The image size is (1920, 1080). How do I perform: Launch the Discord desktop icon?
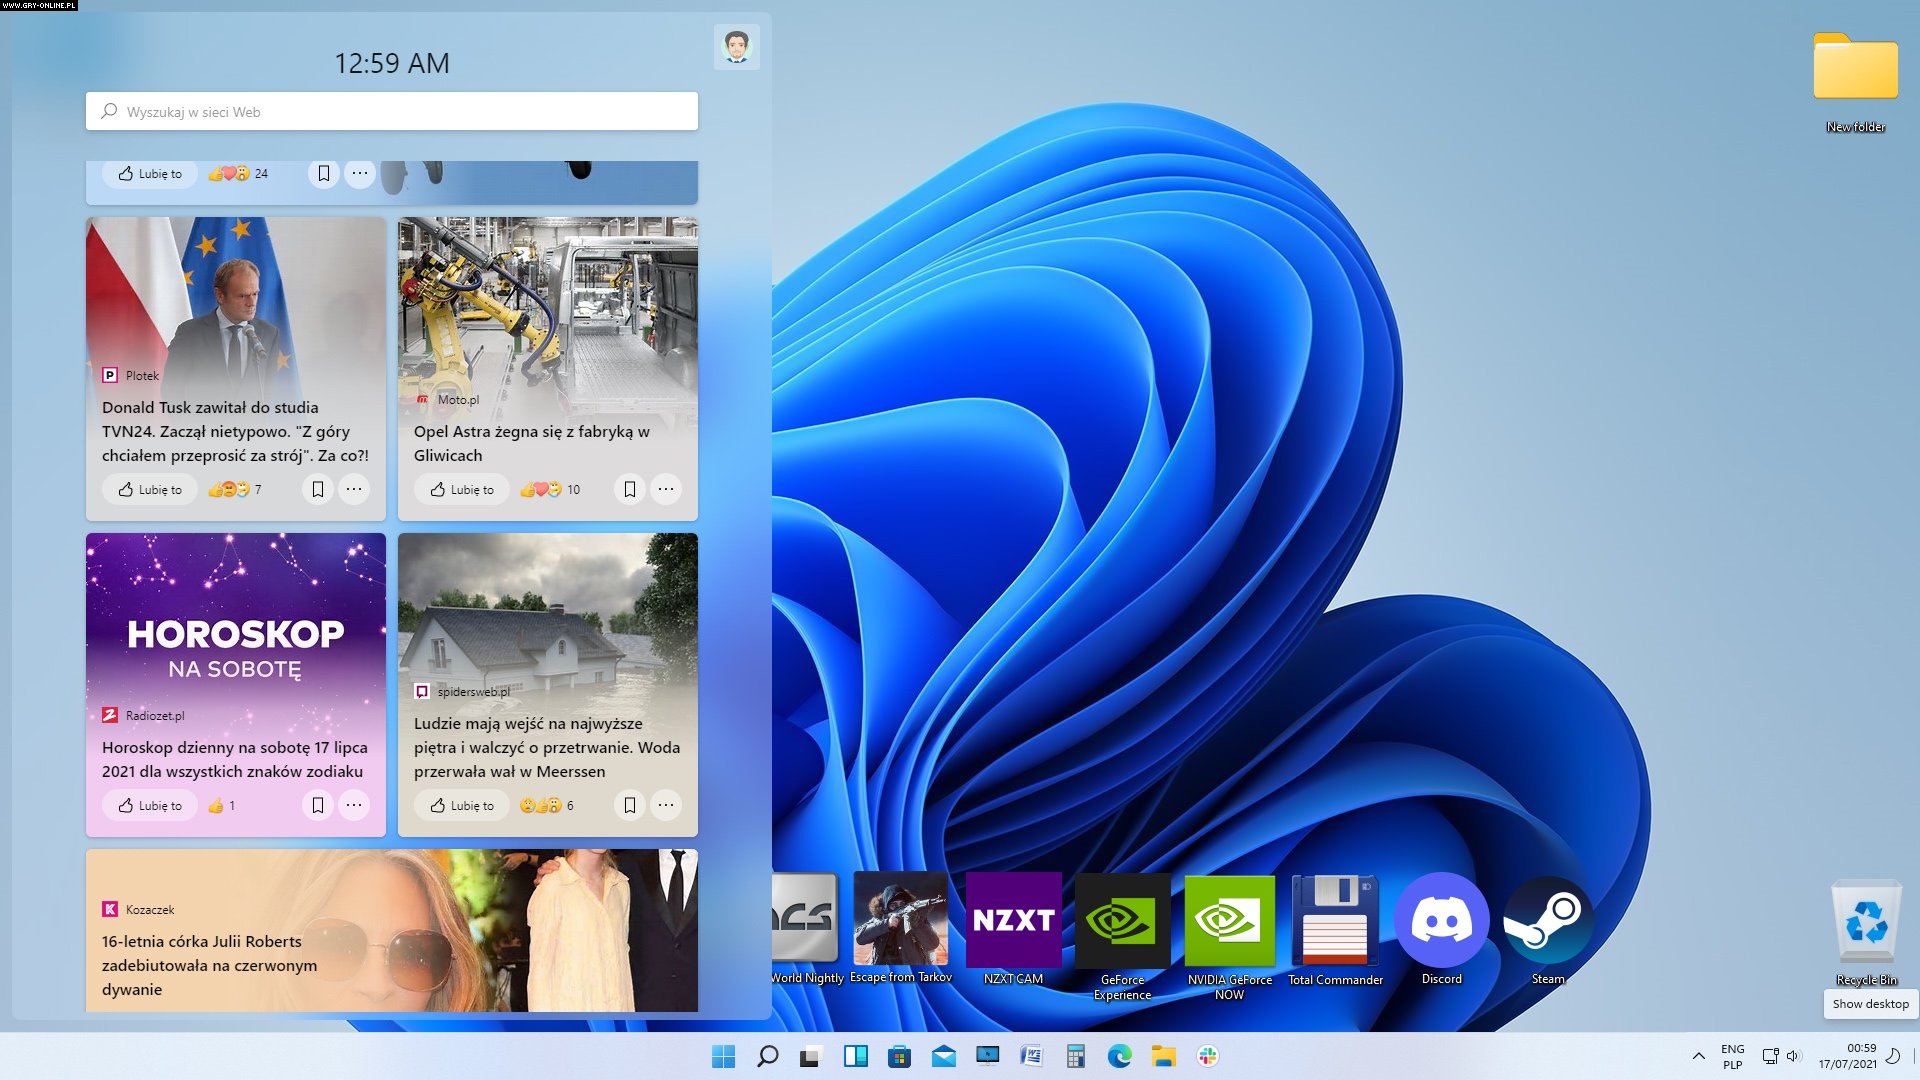point(1441,922)
